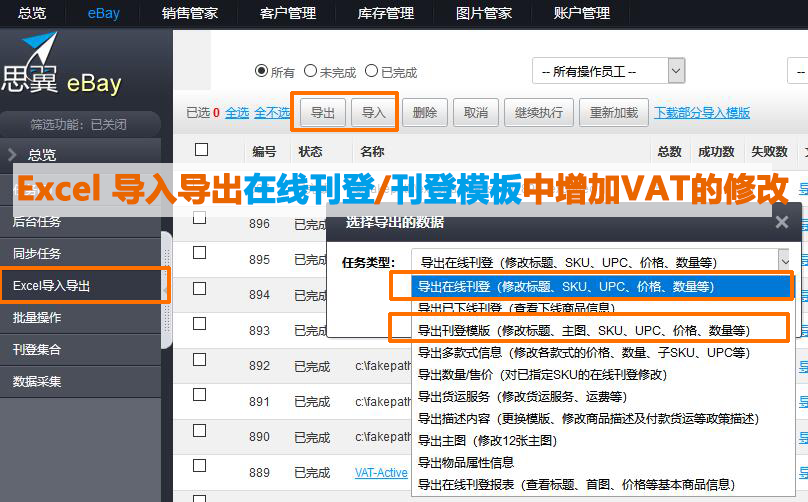Choose 导出在线刊登 highlighted option
The height and width of the screenshot is (502, 808).
(601, 287)
